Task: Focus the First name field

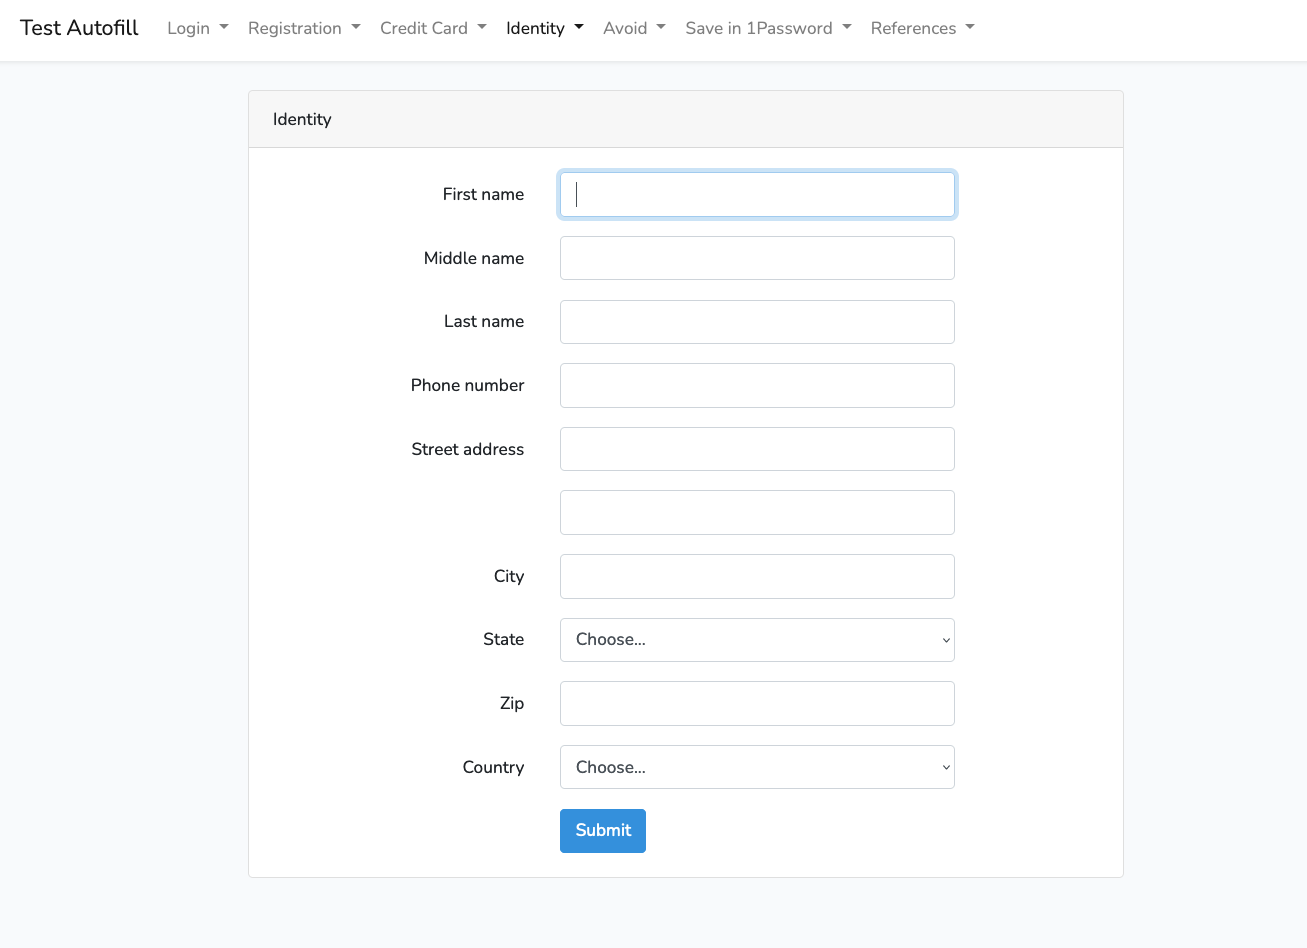Action: tap(757, 195)
